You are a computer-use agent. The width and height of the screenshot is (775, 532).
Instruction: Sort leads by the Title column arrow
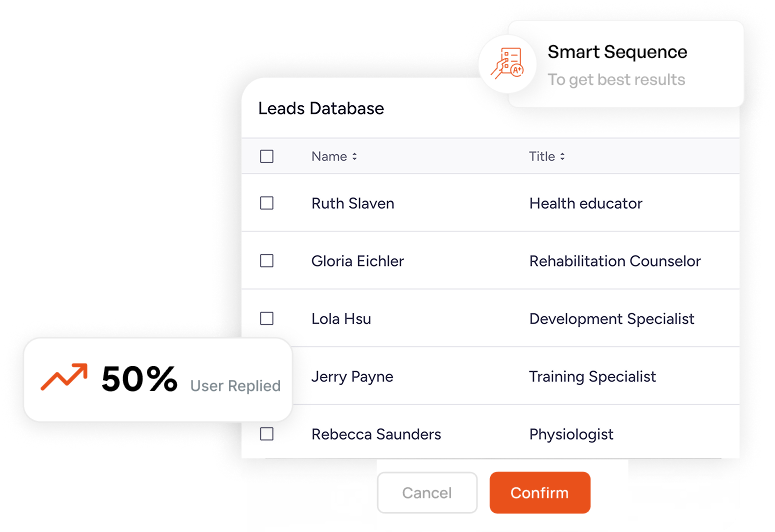(562, 157)
